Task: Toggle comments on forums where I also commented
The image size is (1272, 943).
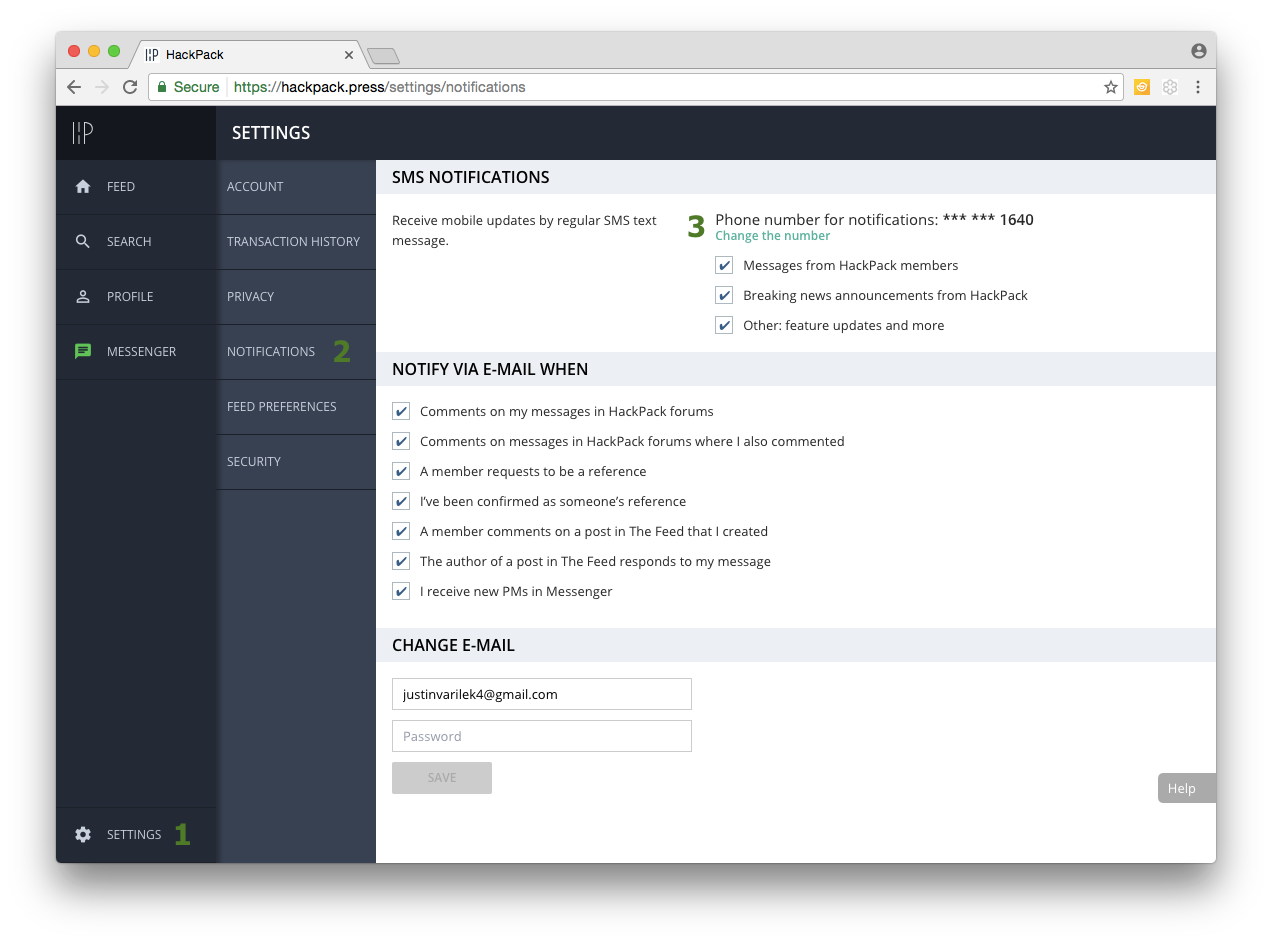Action: 401,442
